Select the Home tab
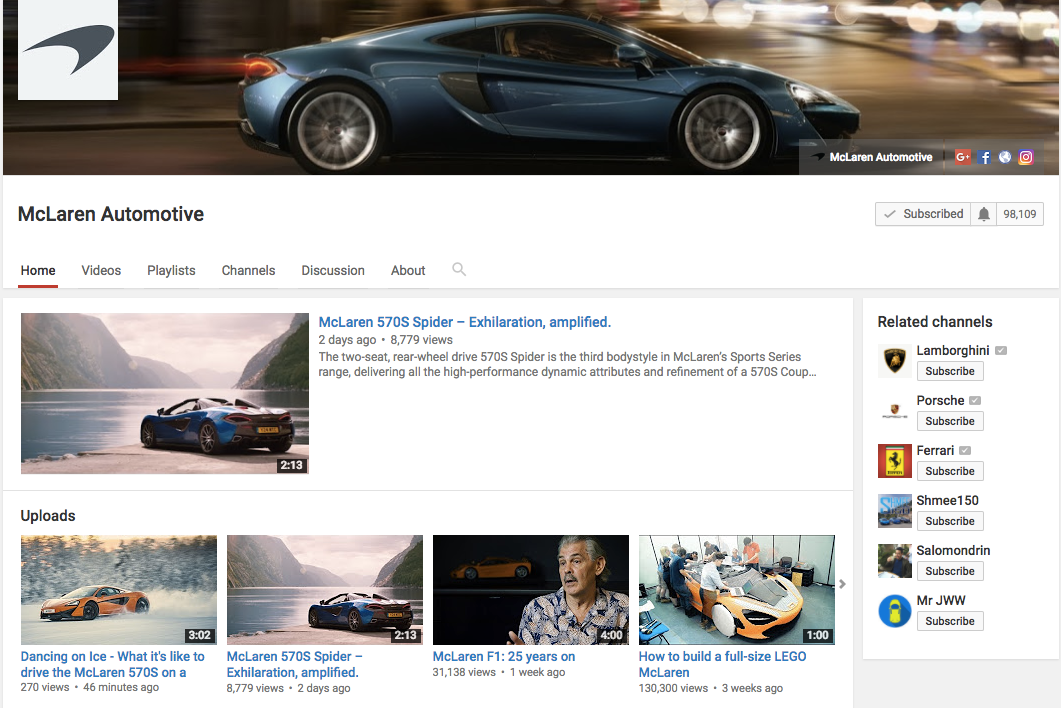This screenshot has width=1061, height=708. [38, 271]
